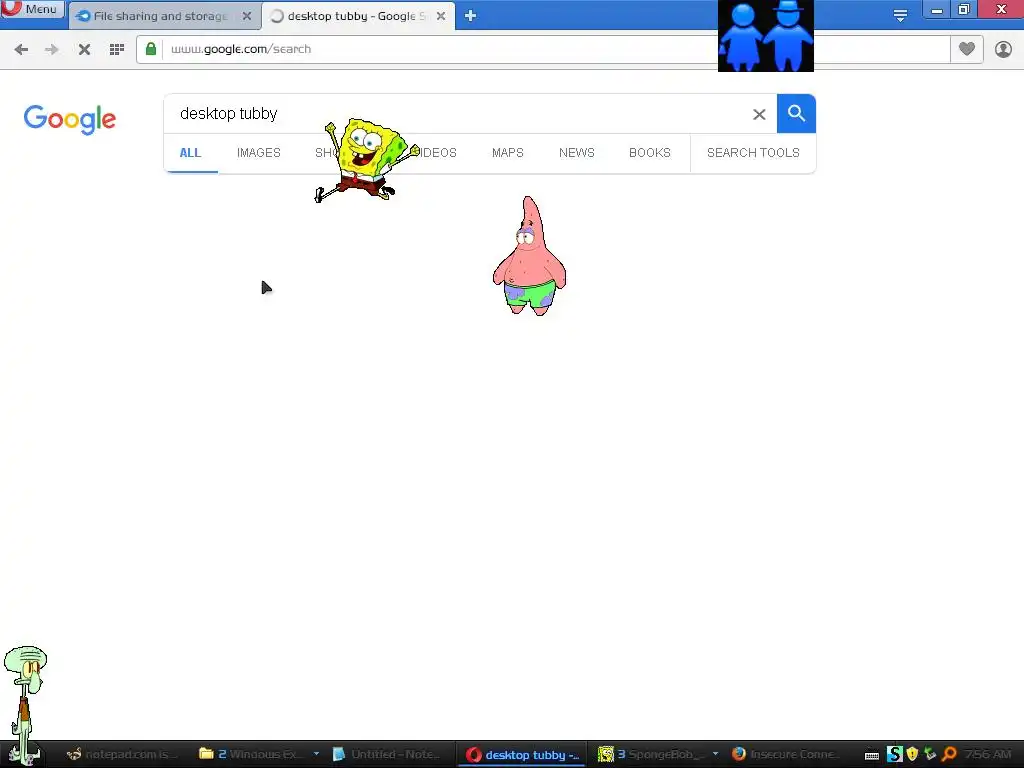Expand the Windows Explorer group dropdown arrow
This screenshot has width=1024, height=768.
click(316, 754)
